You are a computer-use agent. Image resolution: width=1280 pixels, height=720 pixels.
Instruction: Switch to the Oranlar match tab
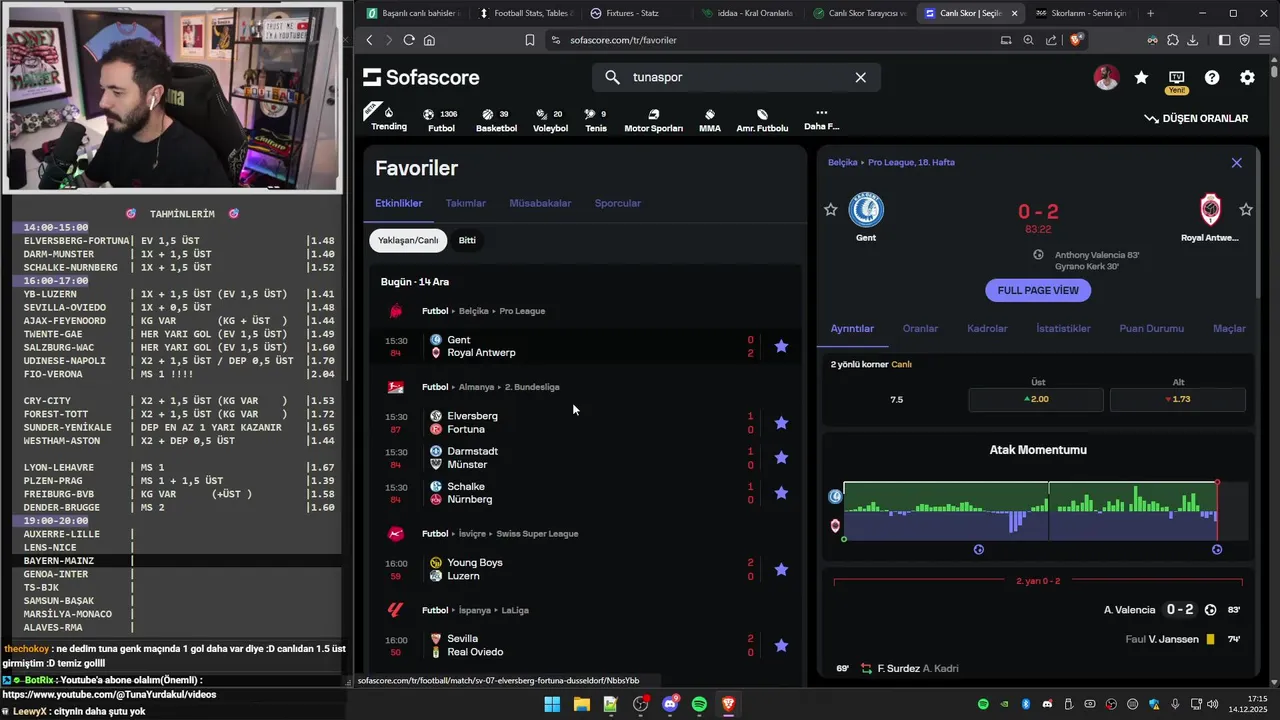[920, 328]
